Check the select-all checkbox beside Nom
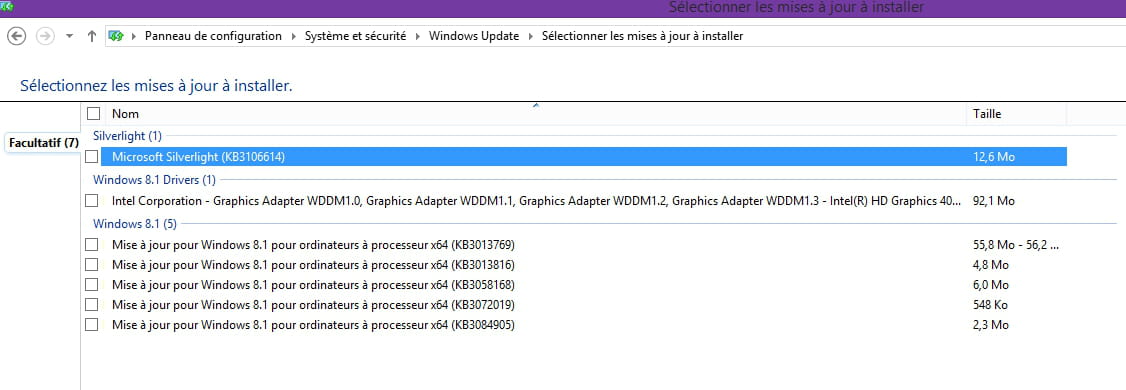 coord(93,113)
